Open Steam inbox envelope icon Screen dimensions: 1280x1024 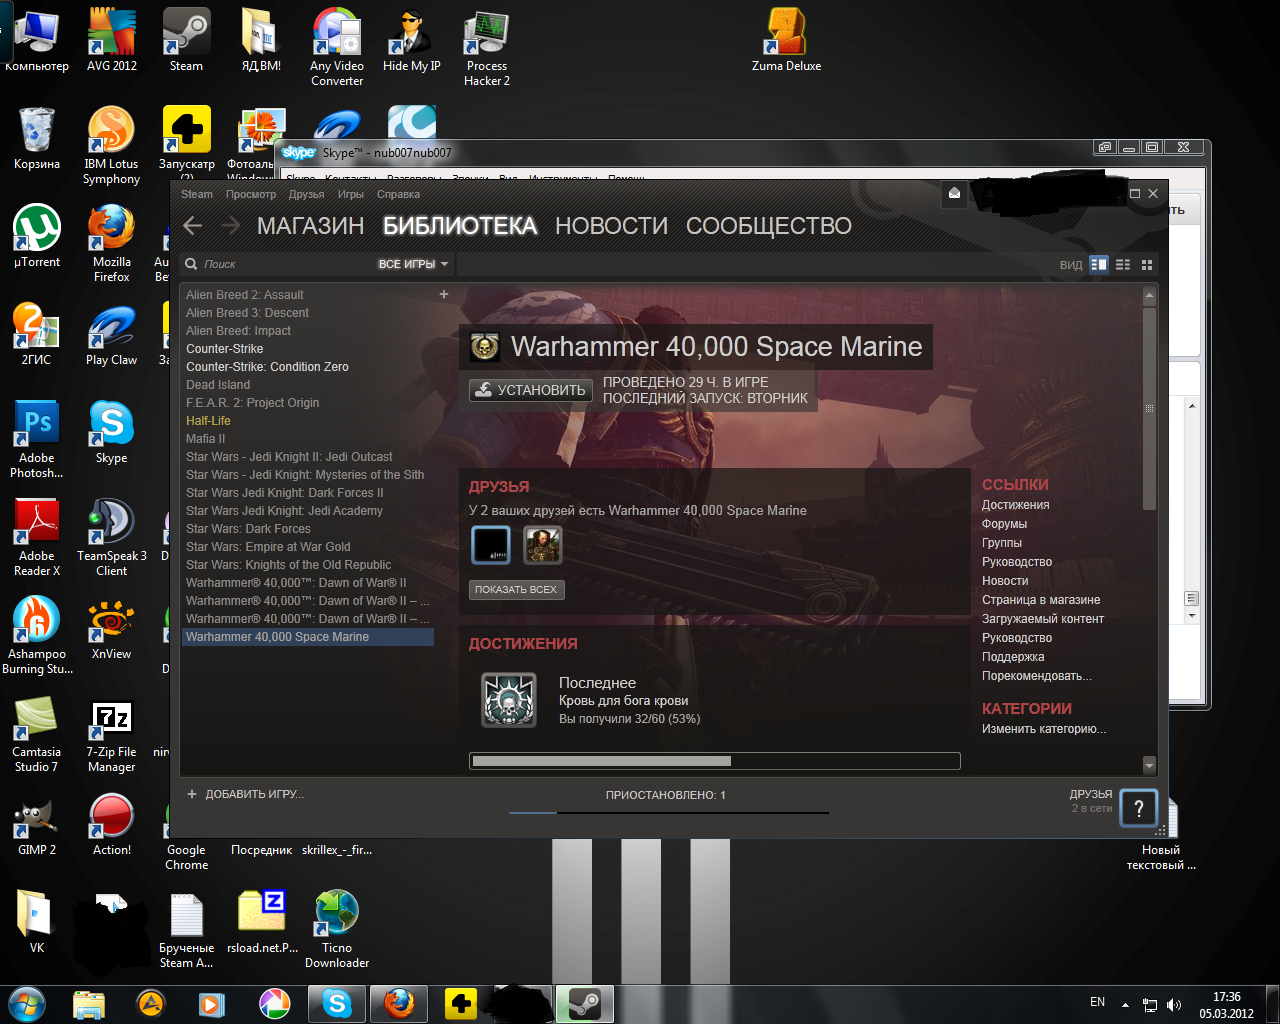coord(954,193)
